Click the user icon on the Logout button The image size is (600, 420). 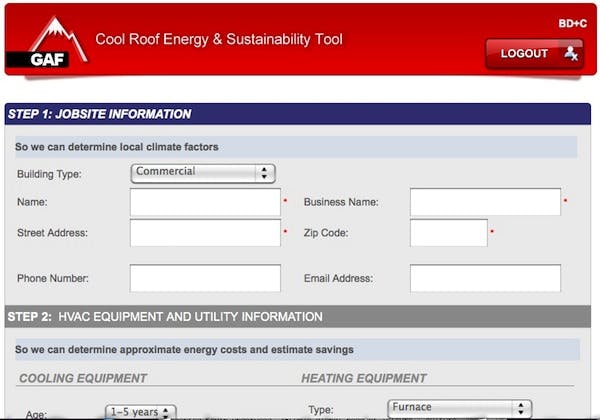[570, 53]
